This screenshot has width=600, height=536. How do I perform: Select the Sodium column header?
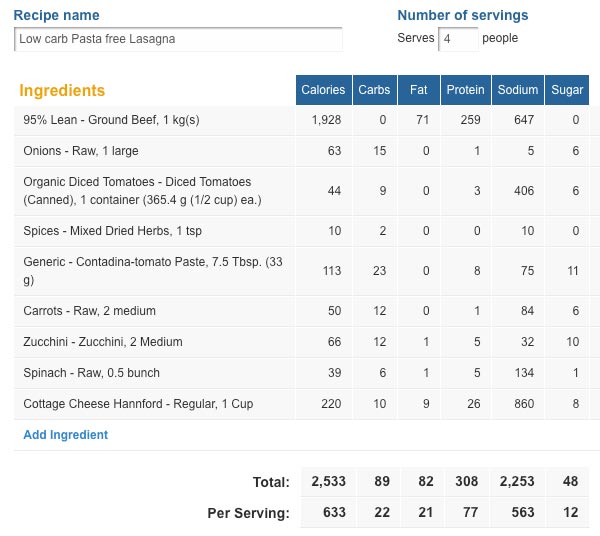(x=518, y=90)
